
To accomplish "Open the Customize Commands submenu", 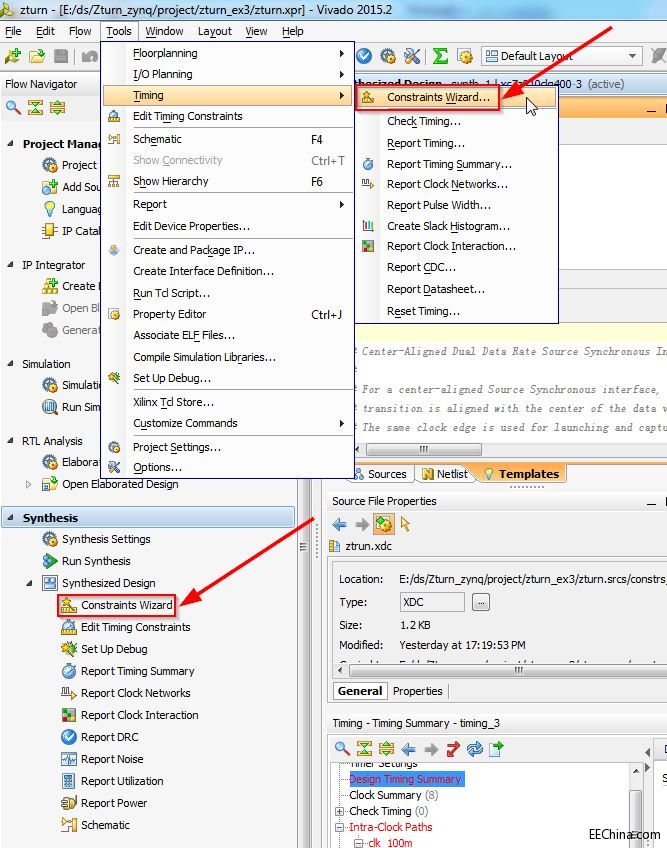I will [x=227, y=423].
